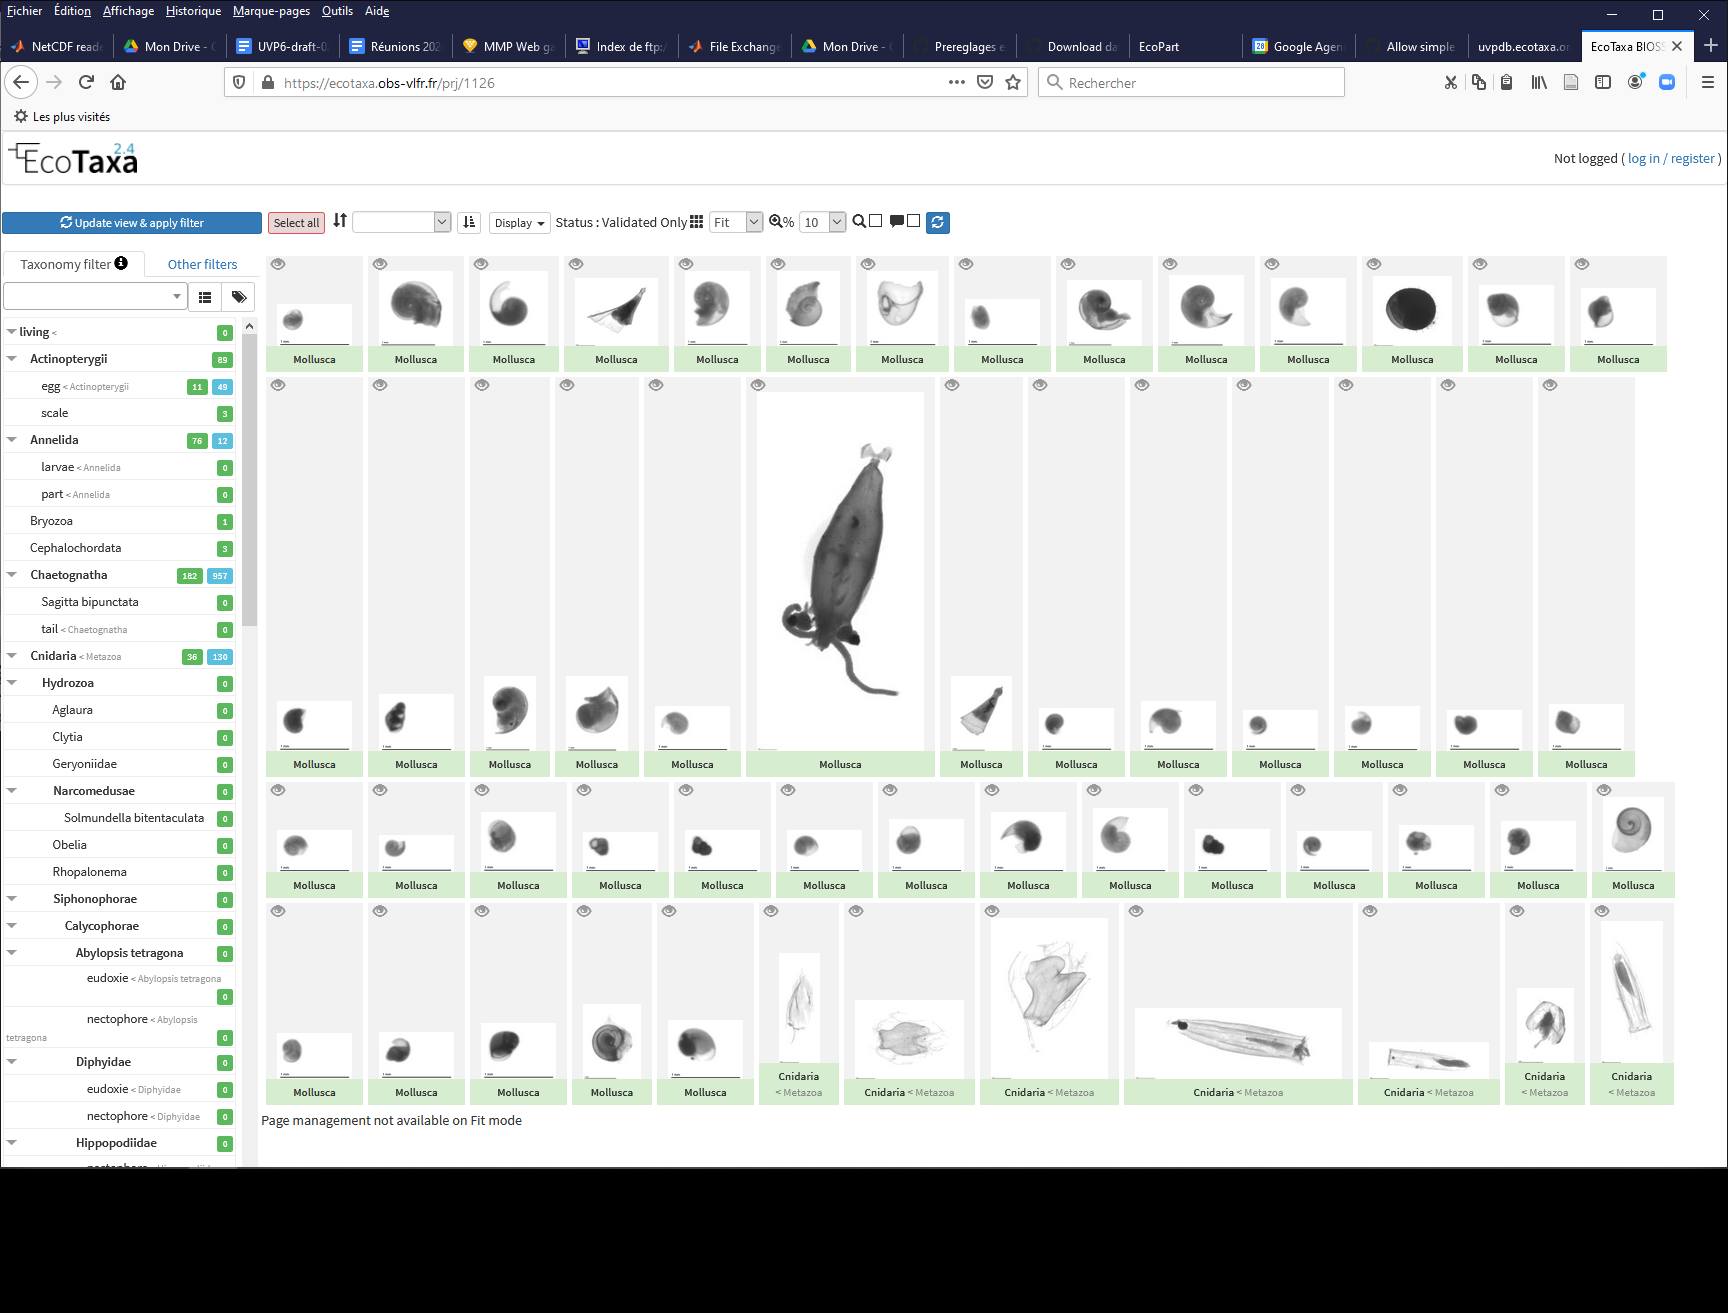This screenshot has width=1728, height=1313.
Task: Click the reader shield icon in address bar
Action: tap(239, 82)
